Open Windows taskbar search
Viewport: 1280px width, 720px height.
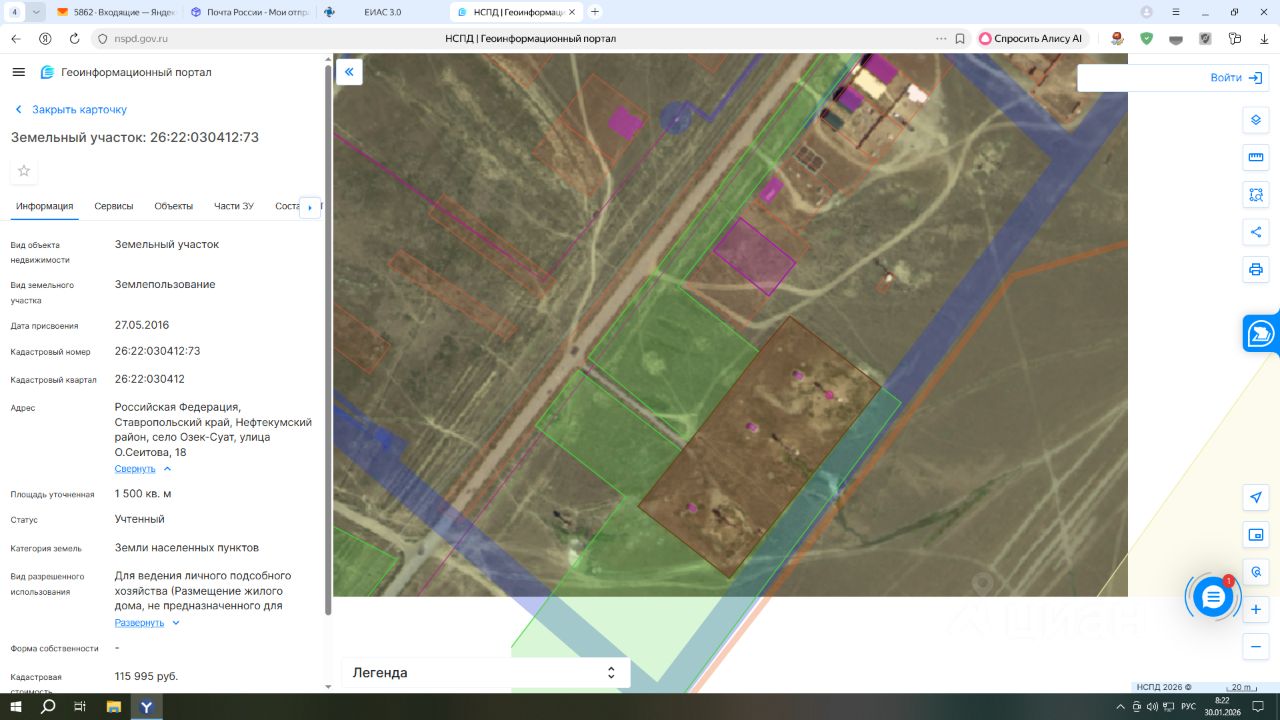point(48,707)
